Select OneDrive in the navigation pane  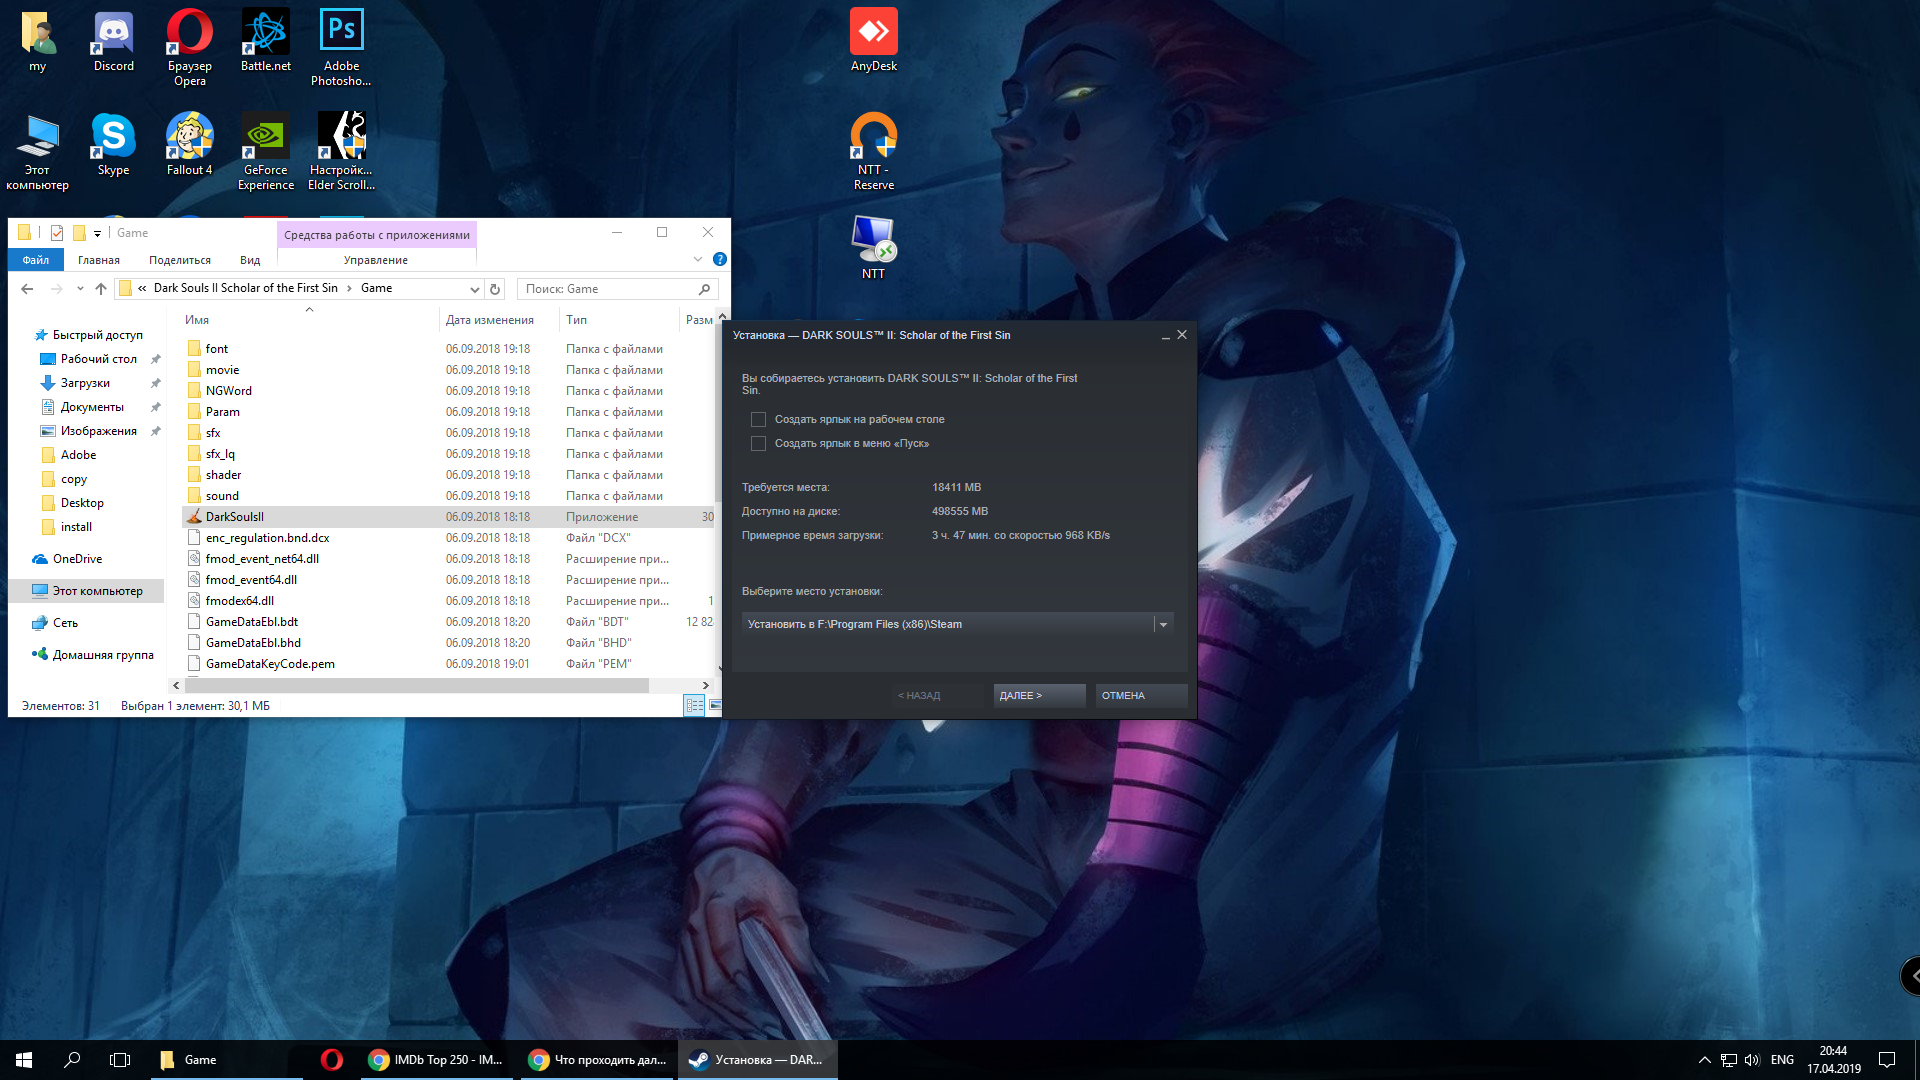[x=77, y=559]
